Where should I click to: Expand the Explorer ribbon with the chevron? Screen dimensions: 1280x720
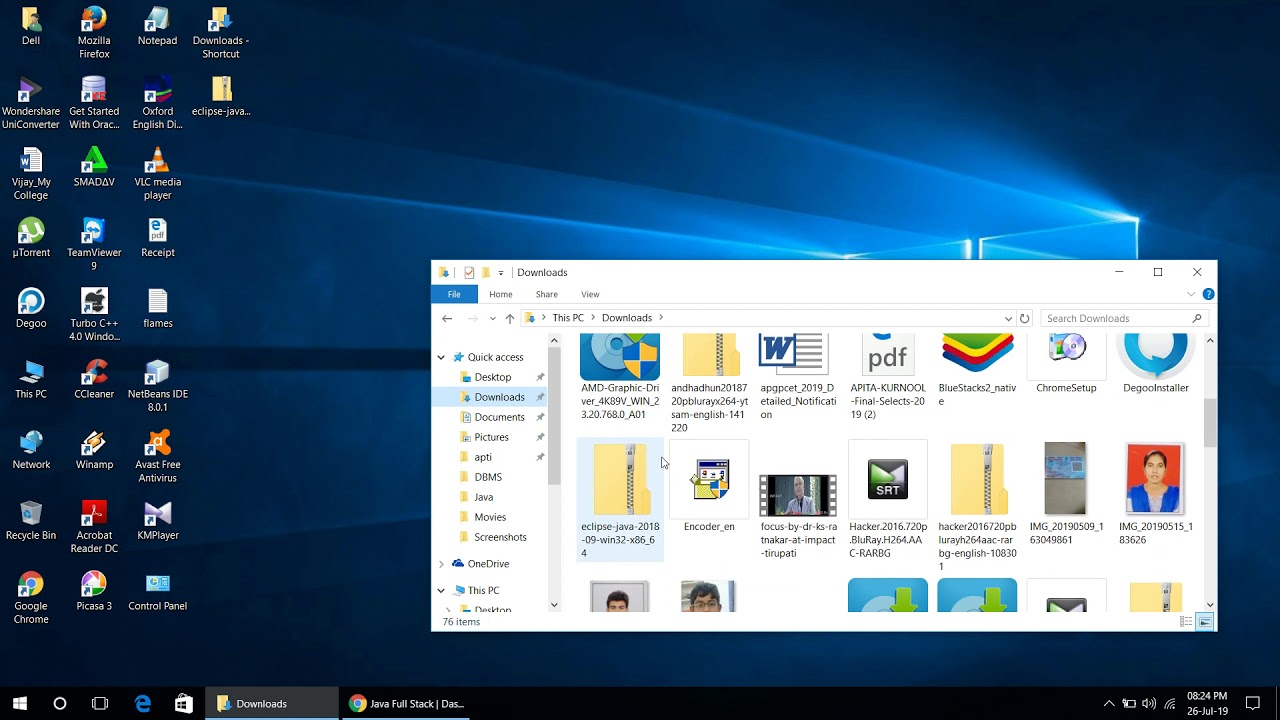point(1191,294)
